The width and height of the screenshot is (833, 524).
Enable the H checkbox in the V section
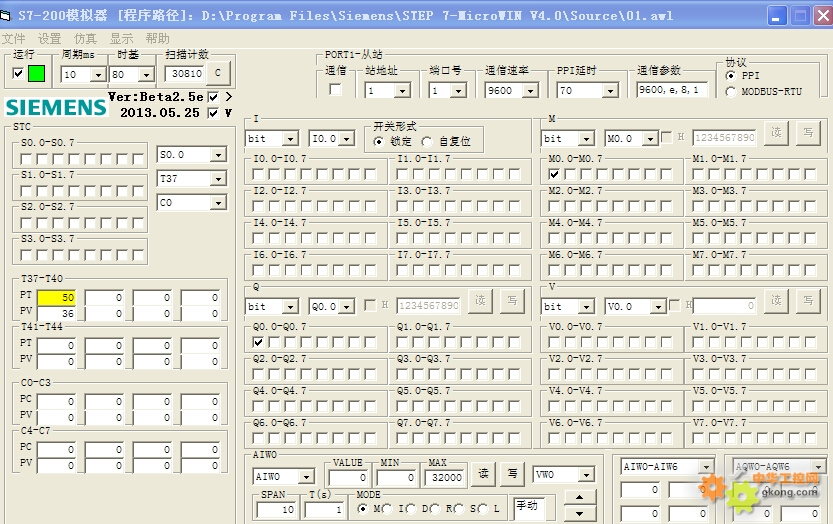pyautogui.click(x=675, y=305)
